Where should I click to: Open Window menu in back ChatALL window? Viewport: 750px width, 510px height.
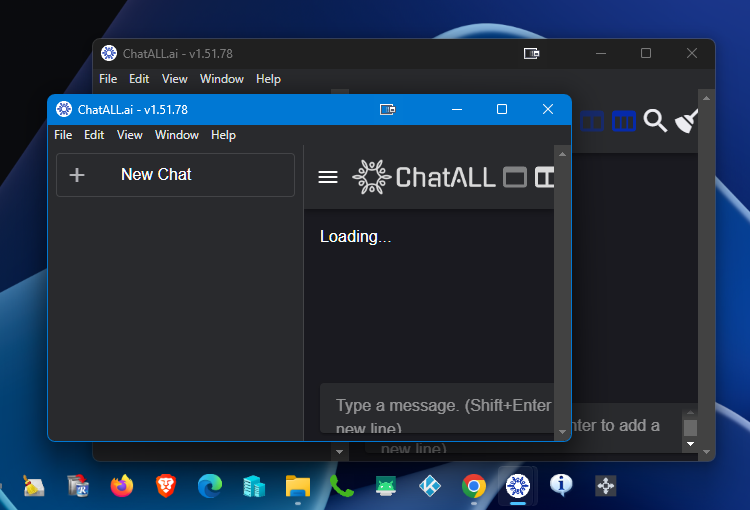221,79
